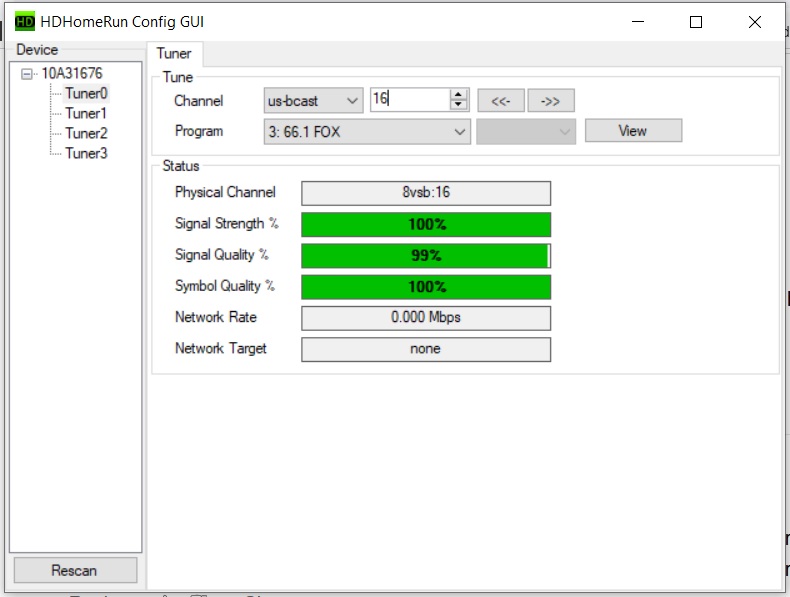
Task: Click the Network Target label
Action: tap(221, 348)
